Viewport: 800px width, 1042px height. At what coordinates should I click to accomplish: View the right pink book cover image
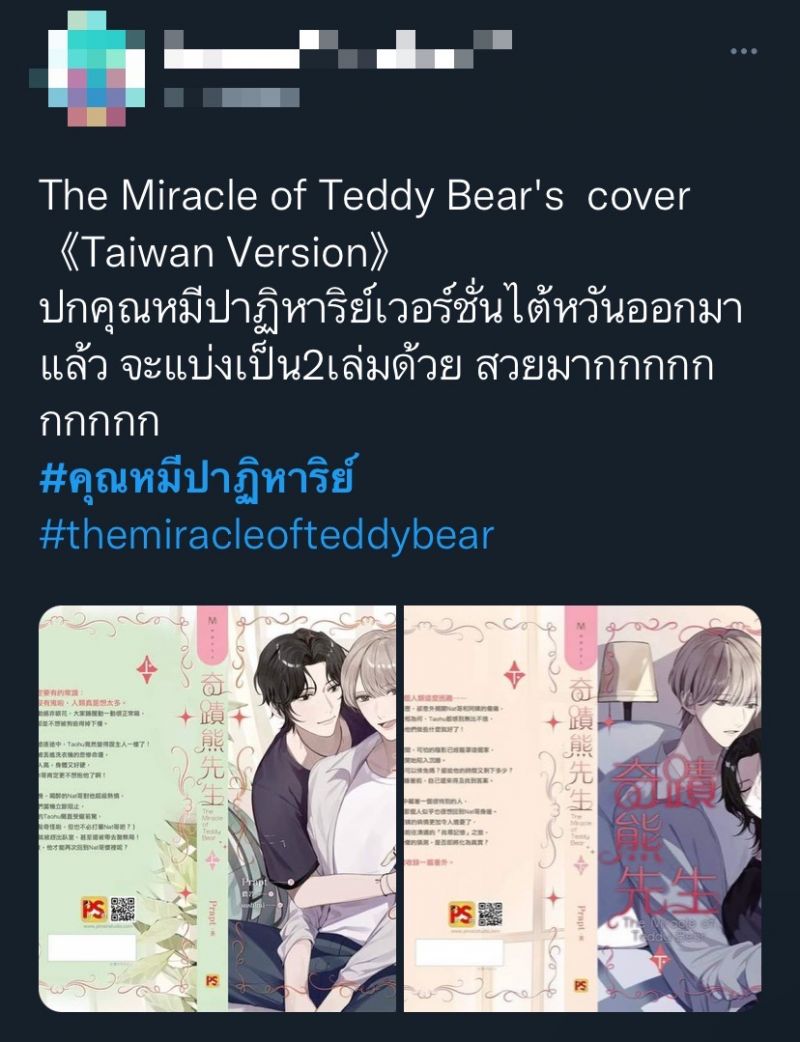(583, 808)
